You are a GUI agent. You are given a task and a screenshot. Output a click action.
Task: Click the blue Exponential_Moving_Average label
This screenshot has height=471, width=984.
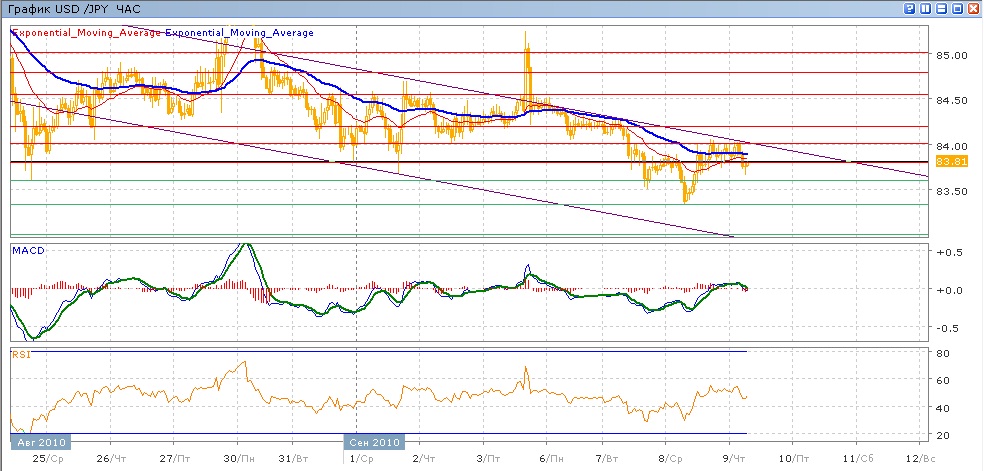point(240,33)
